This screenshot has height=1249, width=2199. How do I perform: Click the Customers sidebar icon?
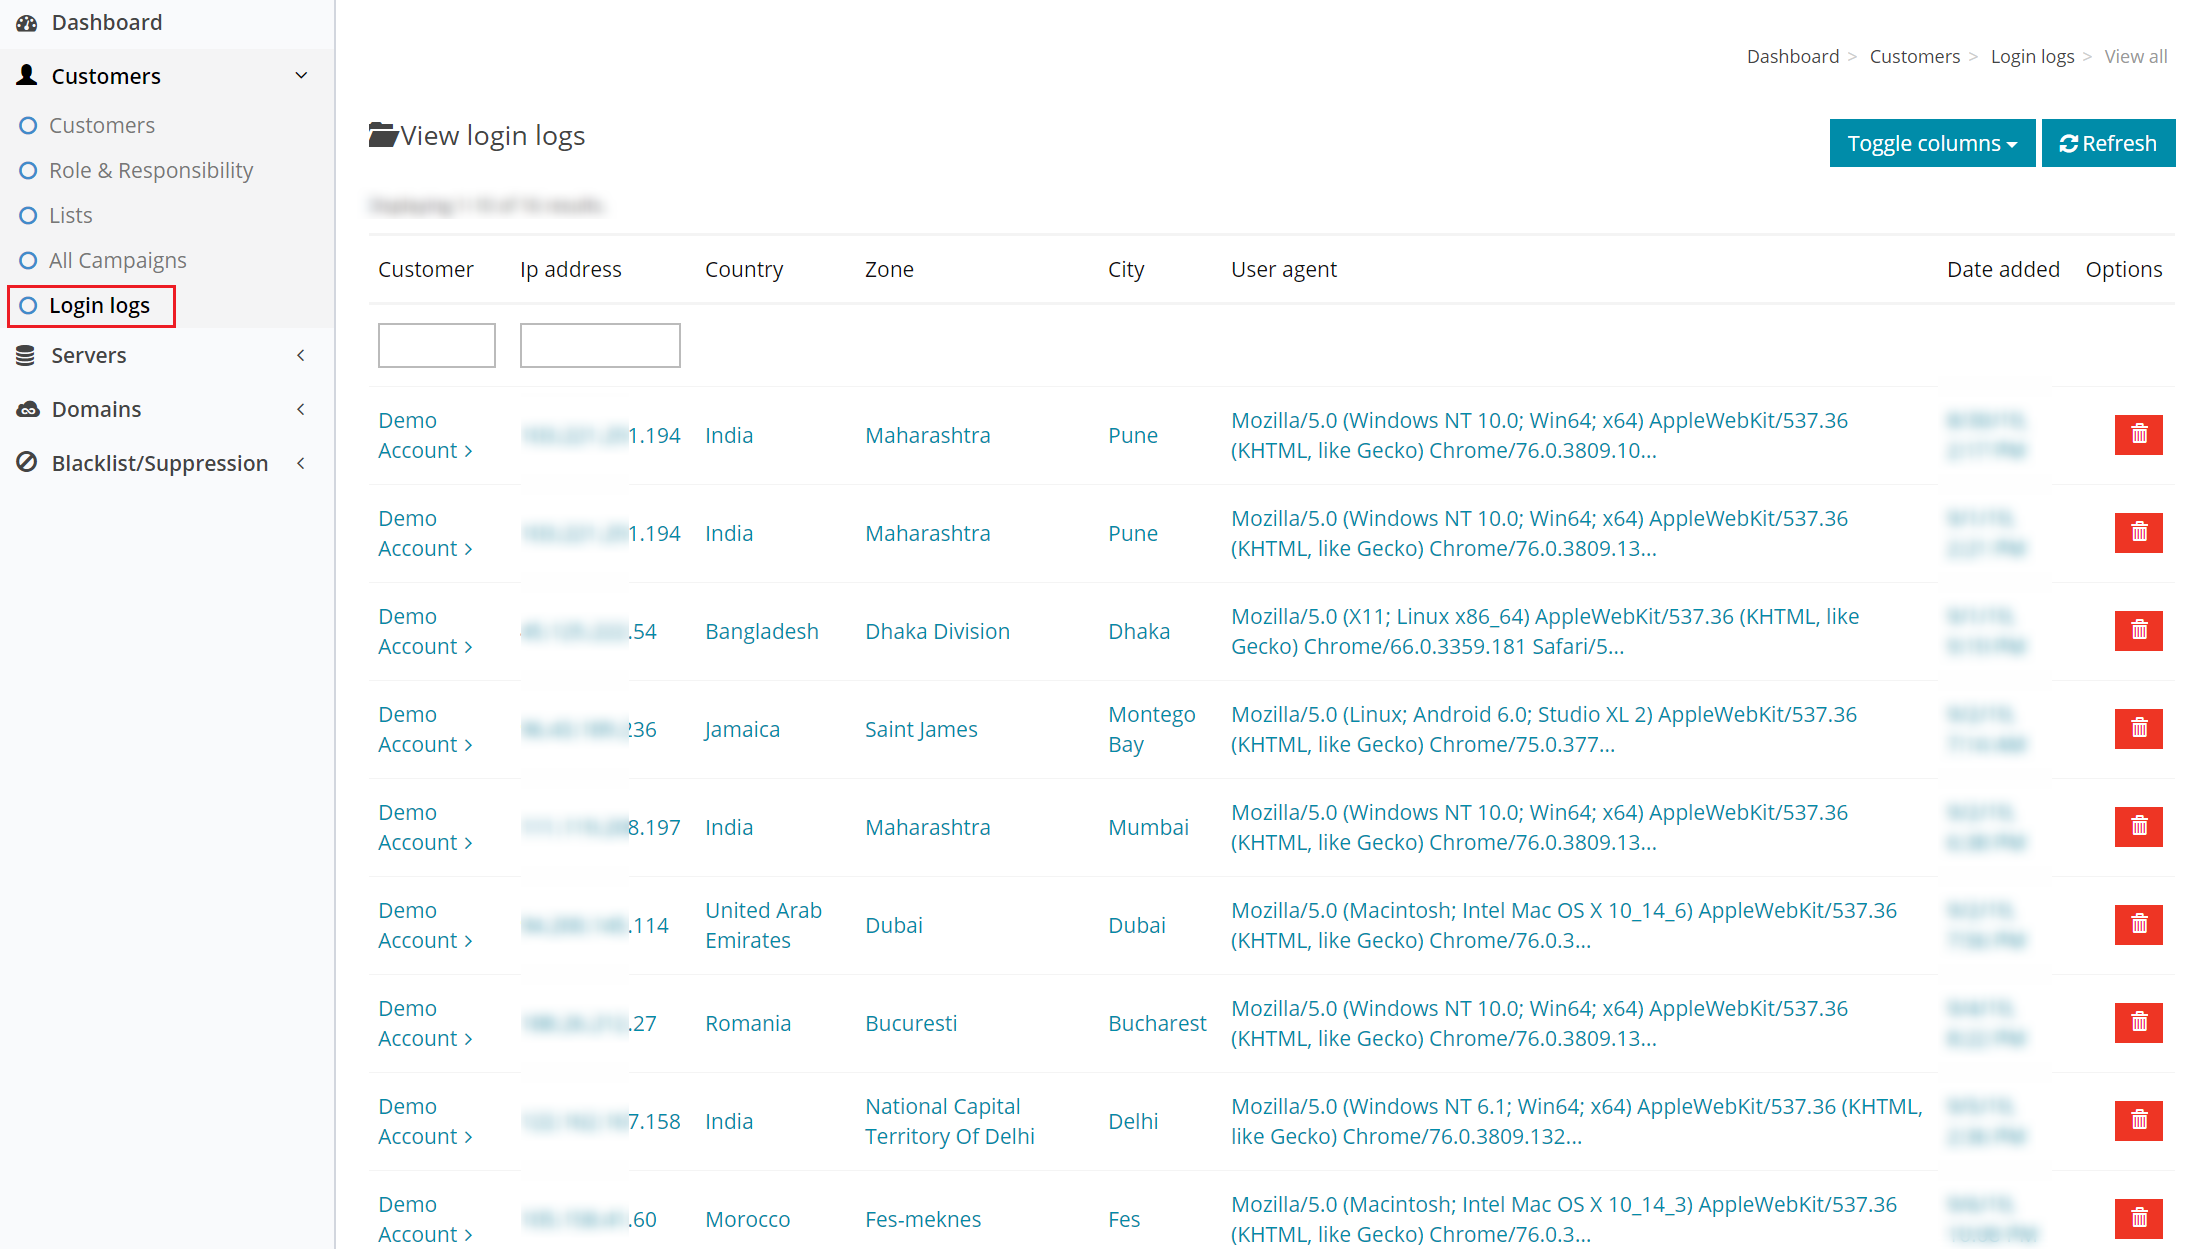(30, 74)
